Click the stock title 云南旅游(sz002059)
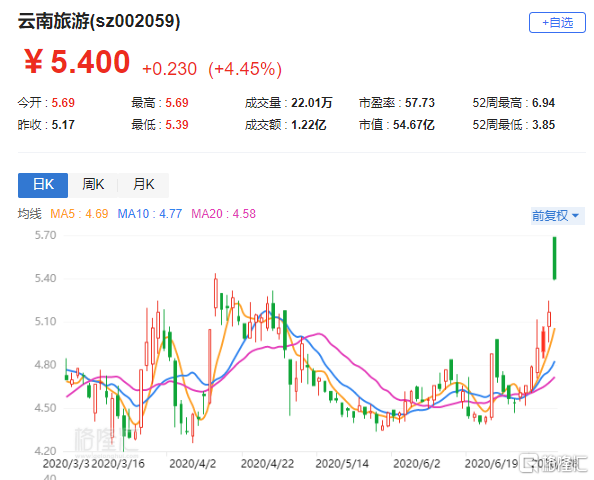Image resolution: width=594 pixels, height=480 pixels. click(x=98, y=21)
